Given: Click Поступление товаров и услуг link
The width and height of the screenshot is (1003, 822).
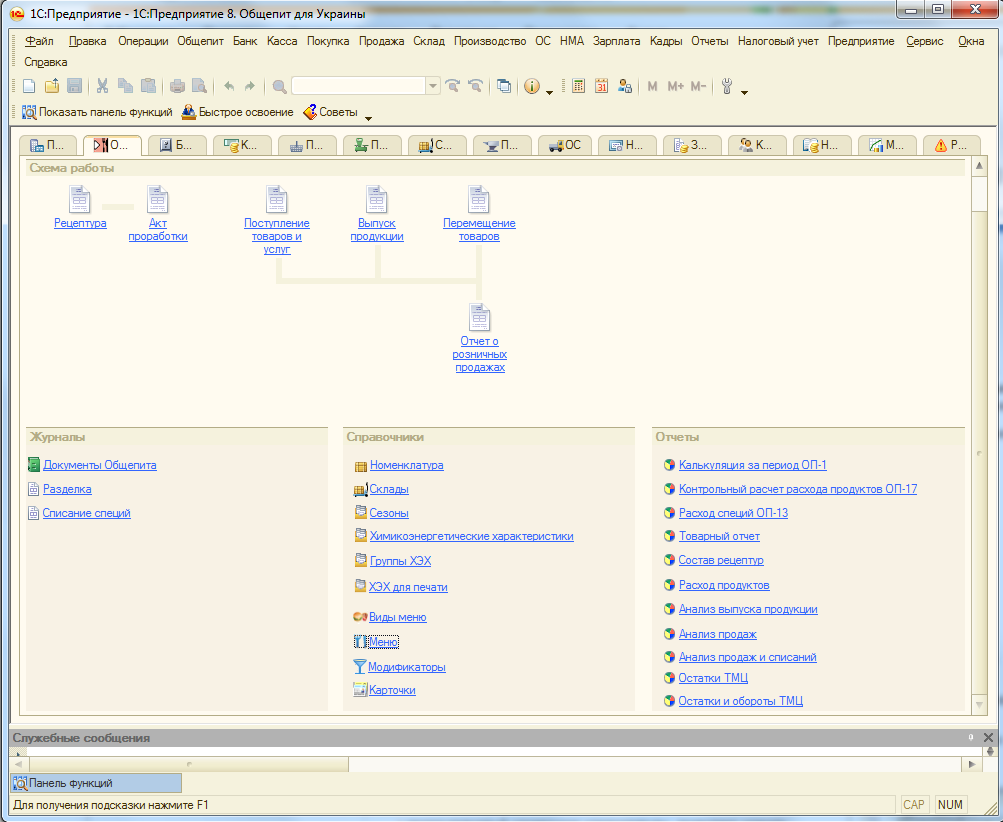Looking at the screenshot, I should 276,236.
